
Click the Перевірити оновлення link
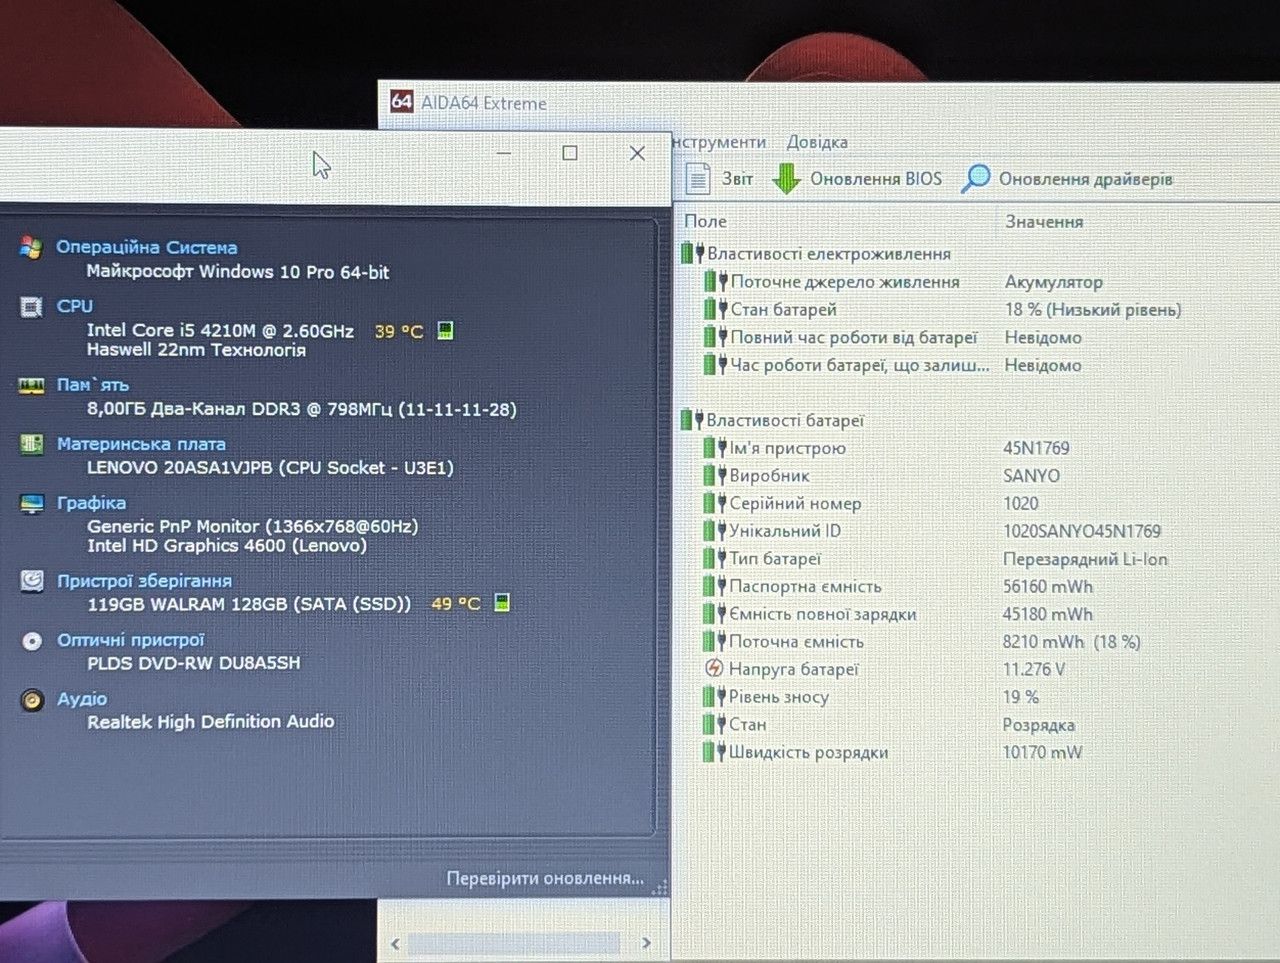[545, 878]
